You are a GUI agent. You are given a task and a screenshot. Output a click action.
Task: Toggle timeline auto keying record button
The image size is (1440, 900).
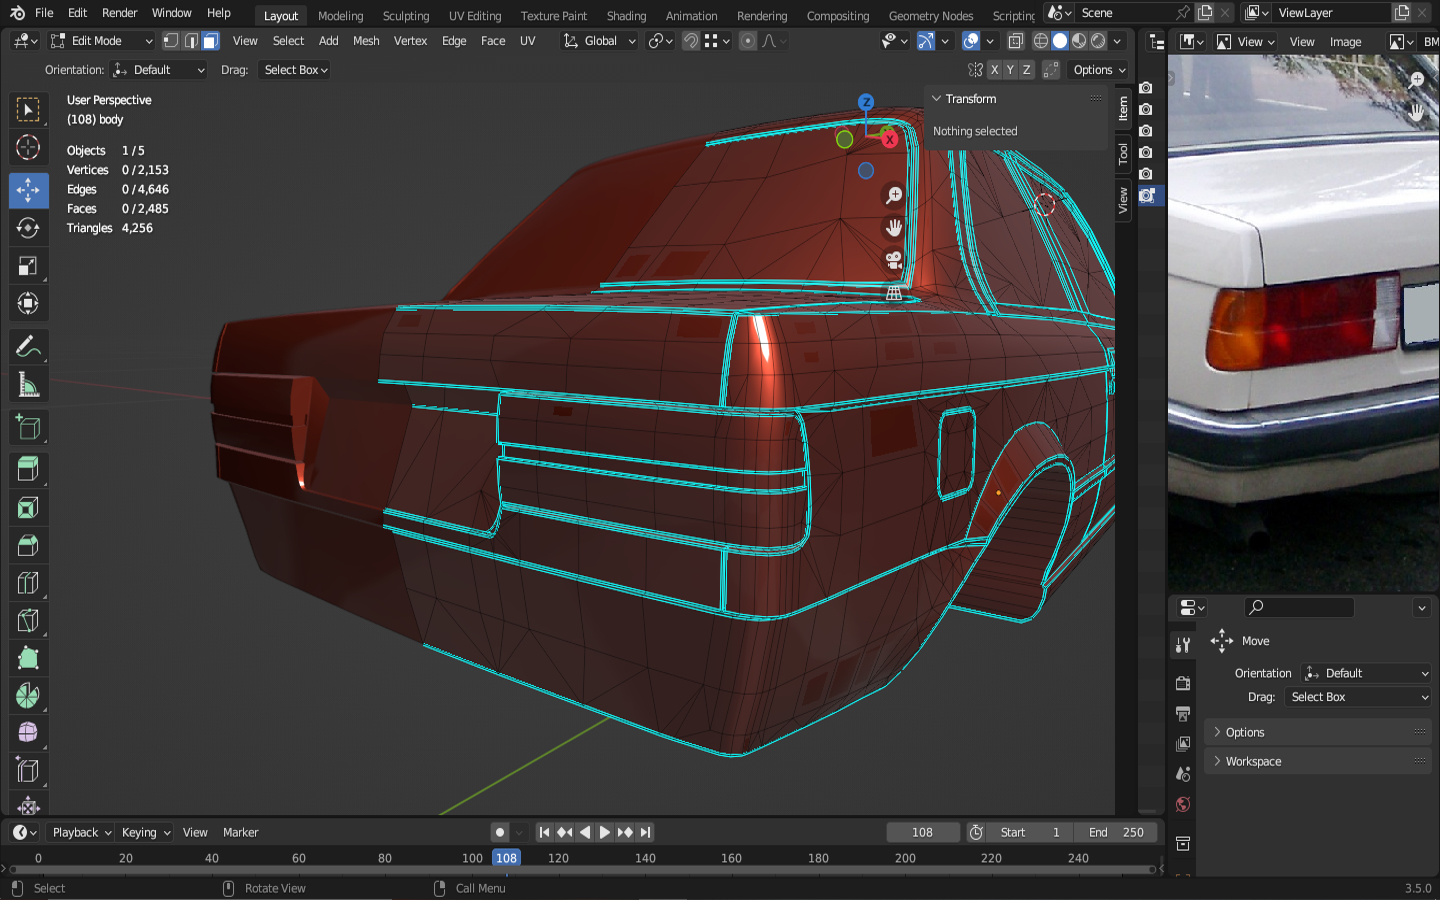pyautogui.click(x=499, y=832)
